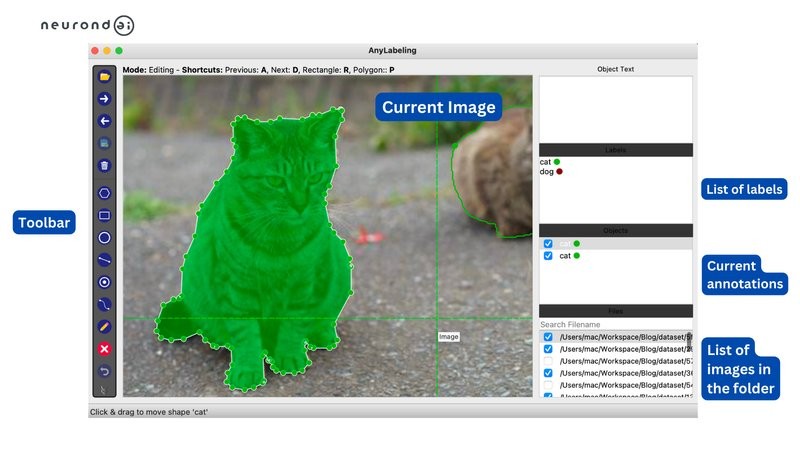The width and height of the screenshot is (800, 450).
Task: Activate the pencil Edit shapes tool
Action: [104, 327]
